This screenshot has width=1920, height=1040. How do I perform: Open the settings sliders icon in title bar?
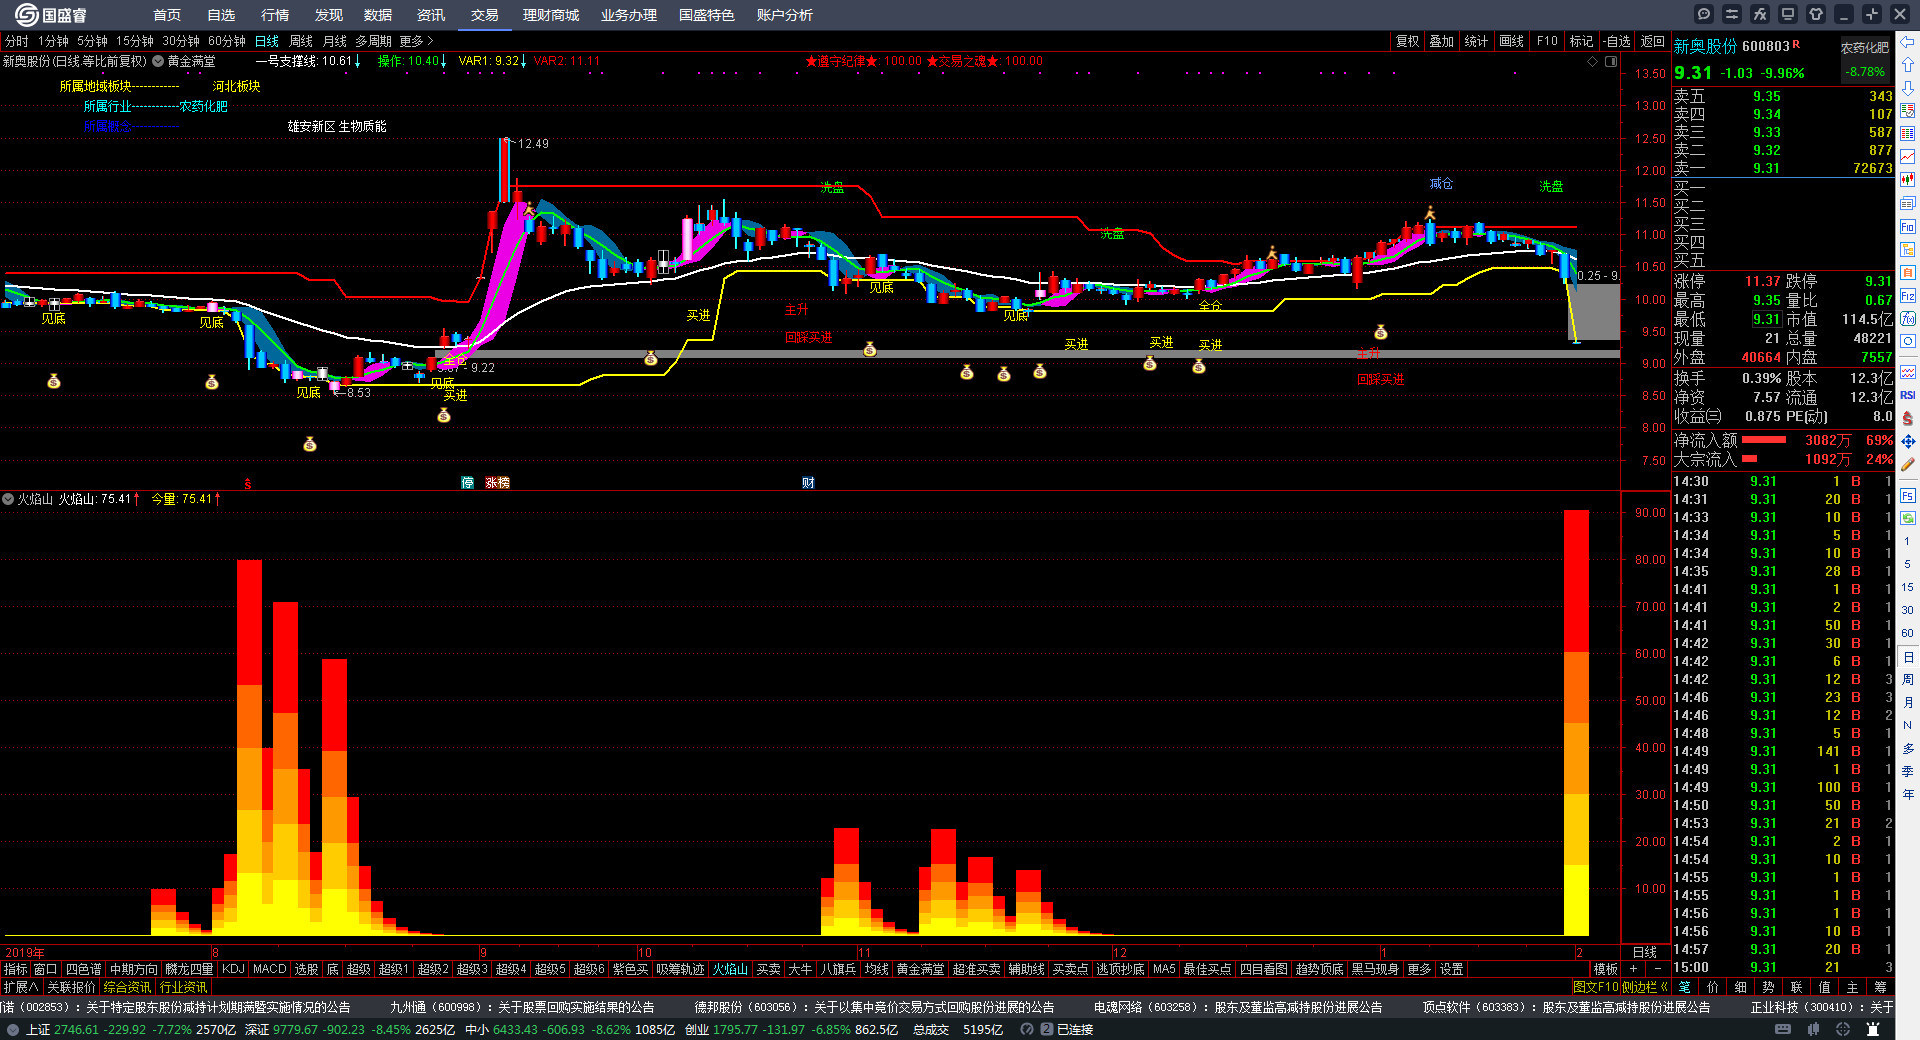pyautogui.click(x=1732, y=14)
